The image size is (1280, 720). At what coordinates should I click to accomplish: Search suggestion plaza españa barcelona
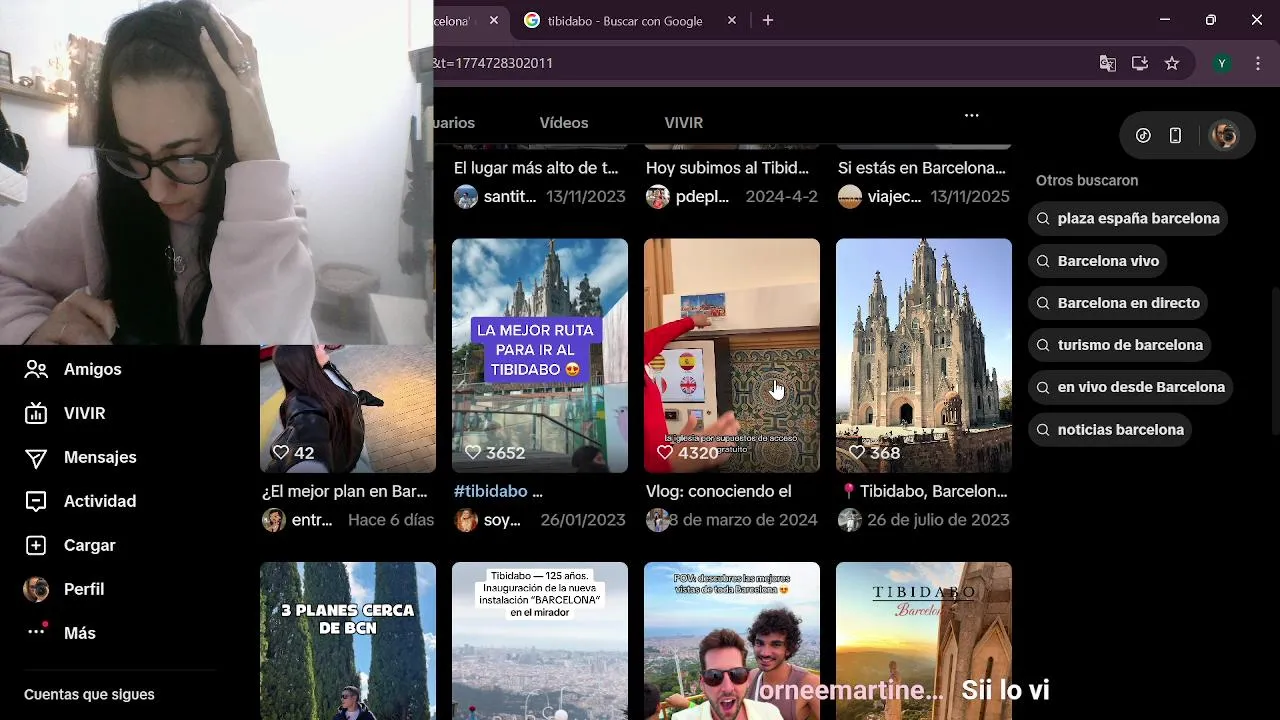[x=1127, y=218]
